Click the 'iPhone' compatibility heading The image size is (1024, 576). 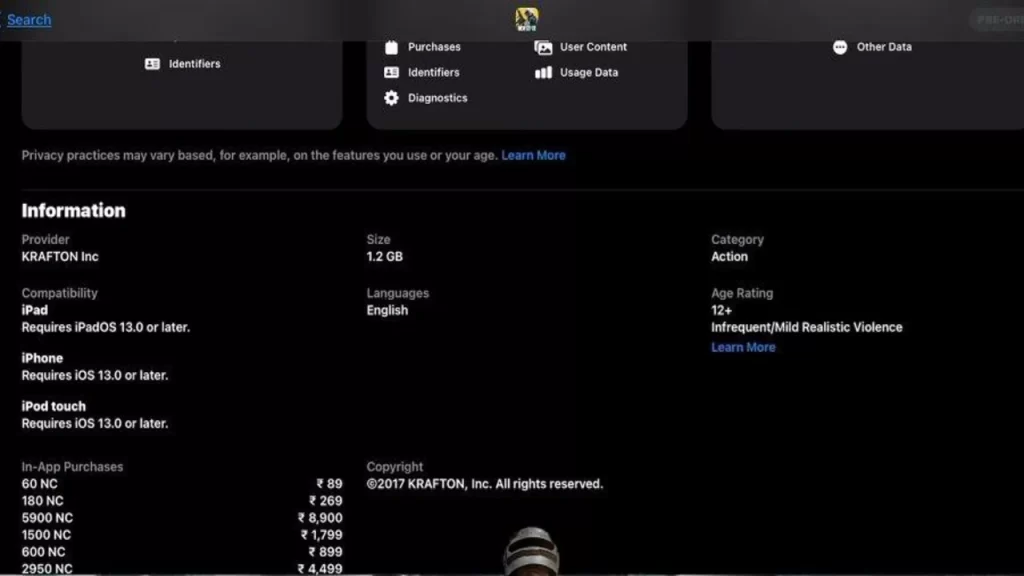pos(42,359)
